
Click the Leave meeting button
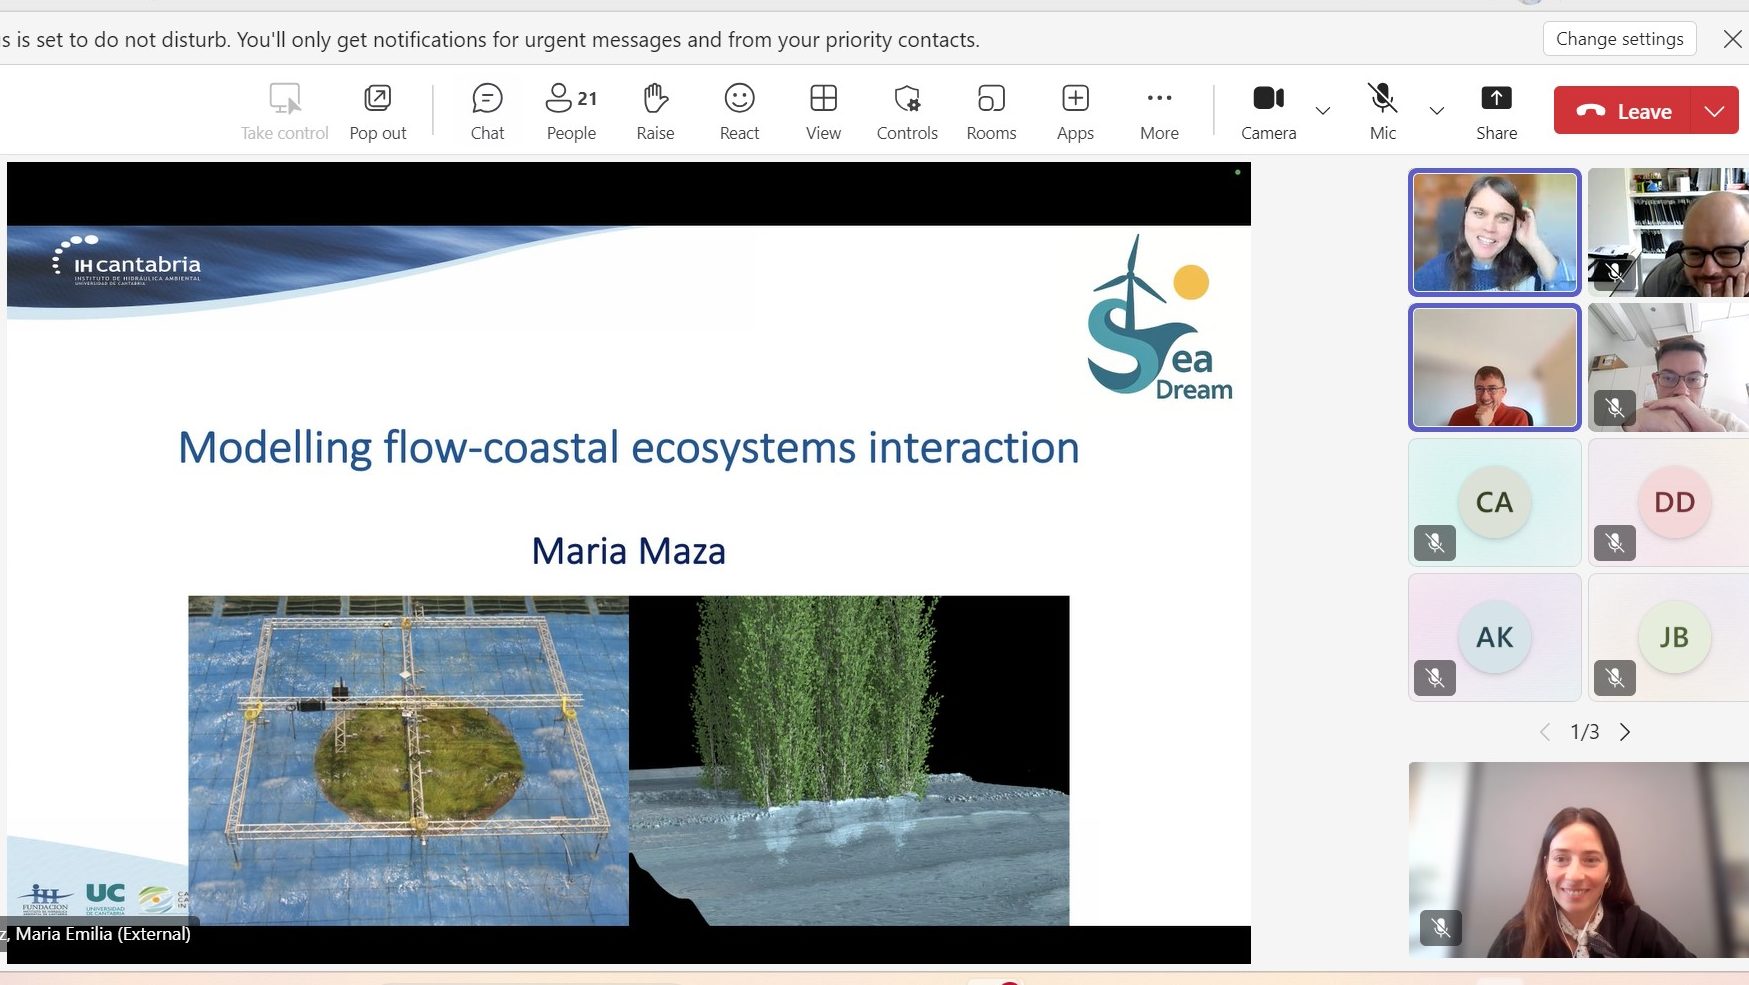coord(1623,111)
